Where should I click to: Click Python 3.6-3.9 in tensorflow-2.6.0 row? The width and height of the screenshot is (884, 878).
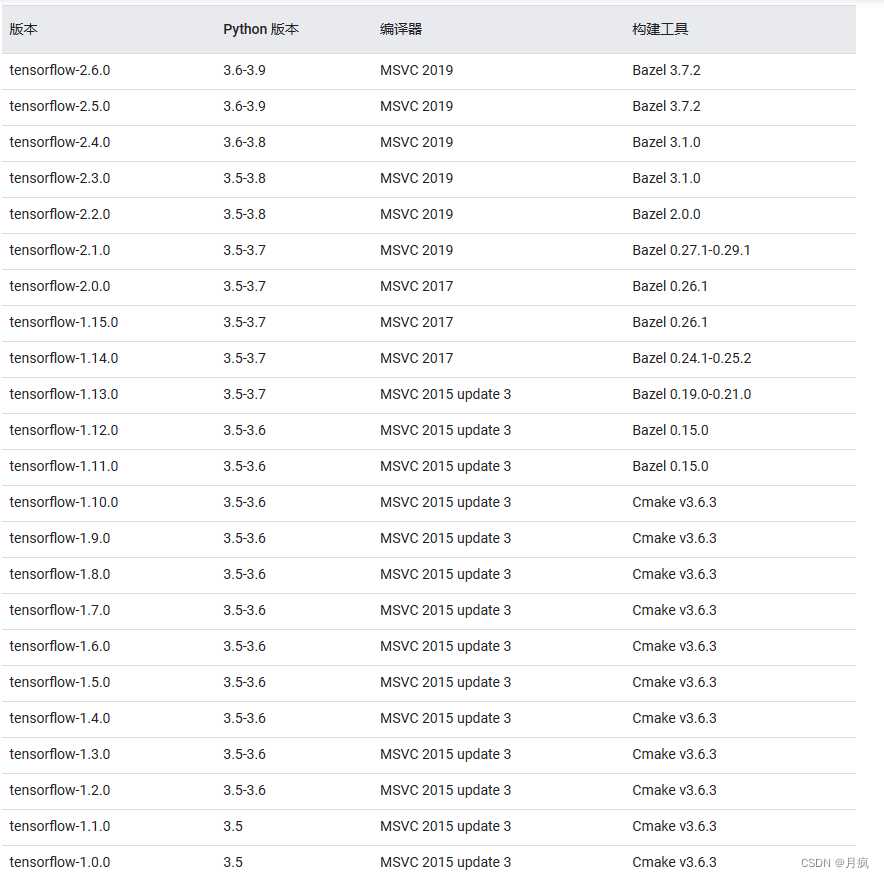pyautogui.click(x=244, y=70)
